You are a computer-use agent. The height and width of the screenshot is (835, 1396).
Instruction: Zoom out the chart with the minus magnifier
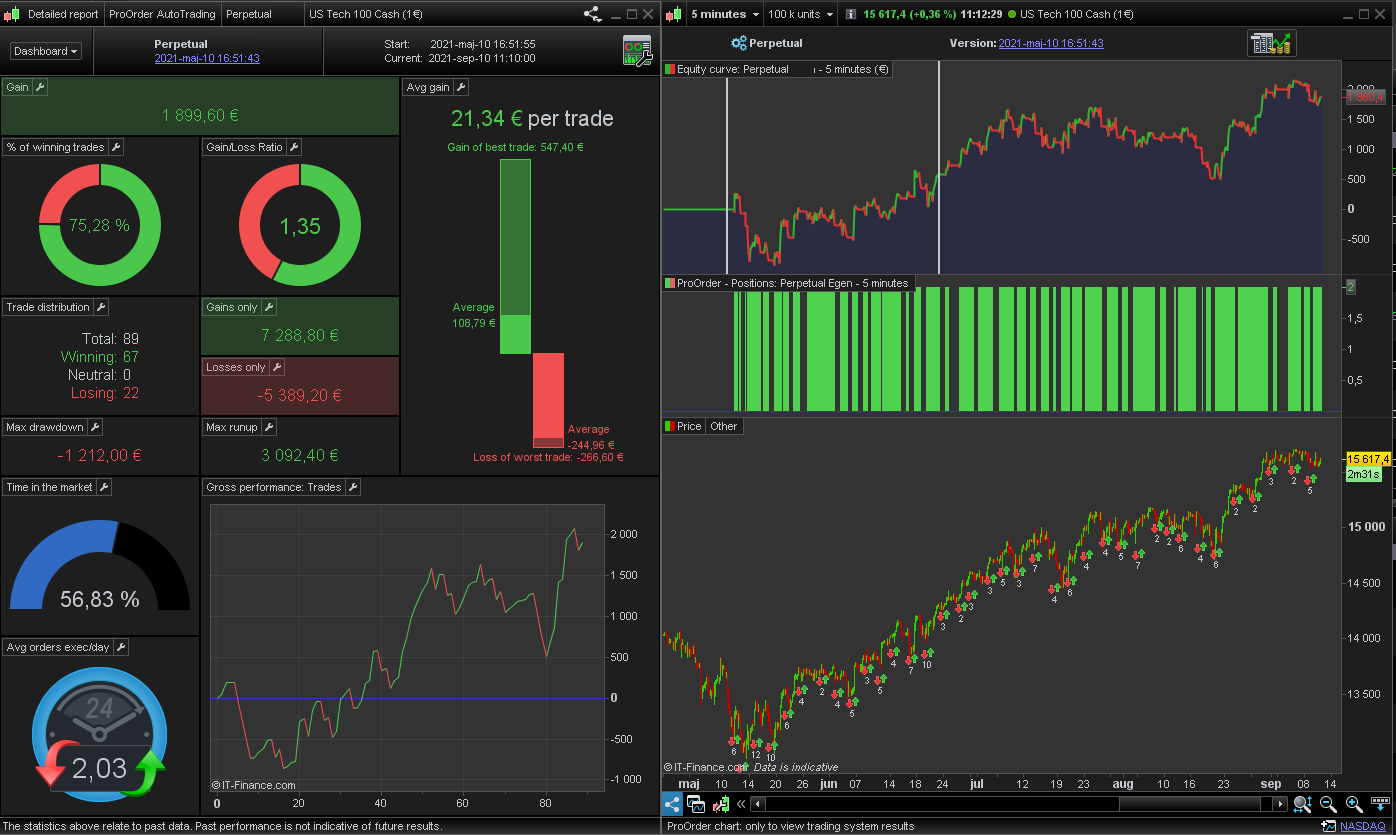pos(1328,804)
